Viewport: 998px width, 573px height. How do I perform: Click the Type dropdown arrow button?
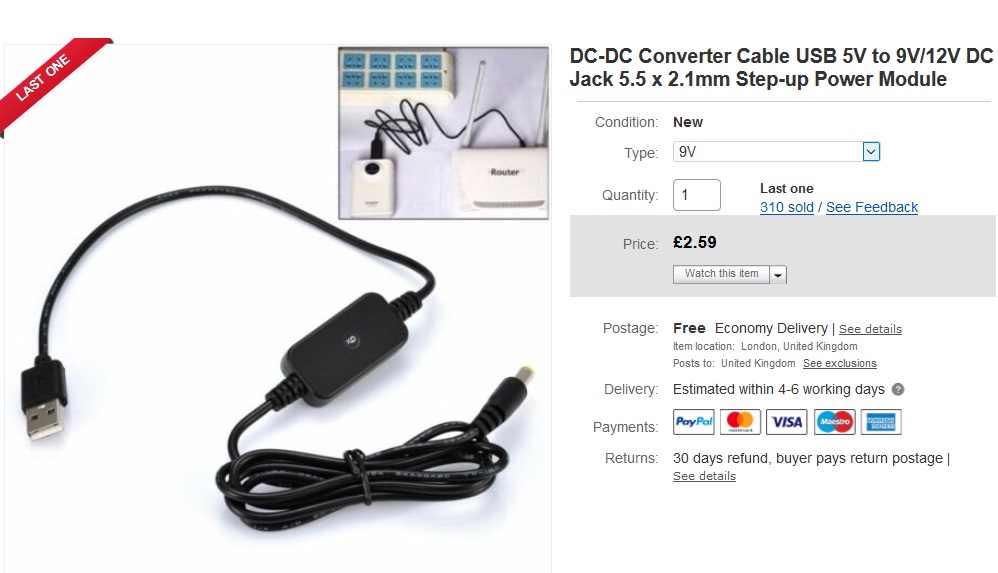click(871, 152)
